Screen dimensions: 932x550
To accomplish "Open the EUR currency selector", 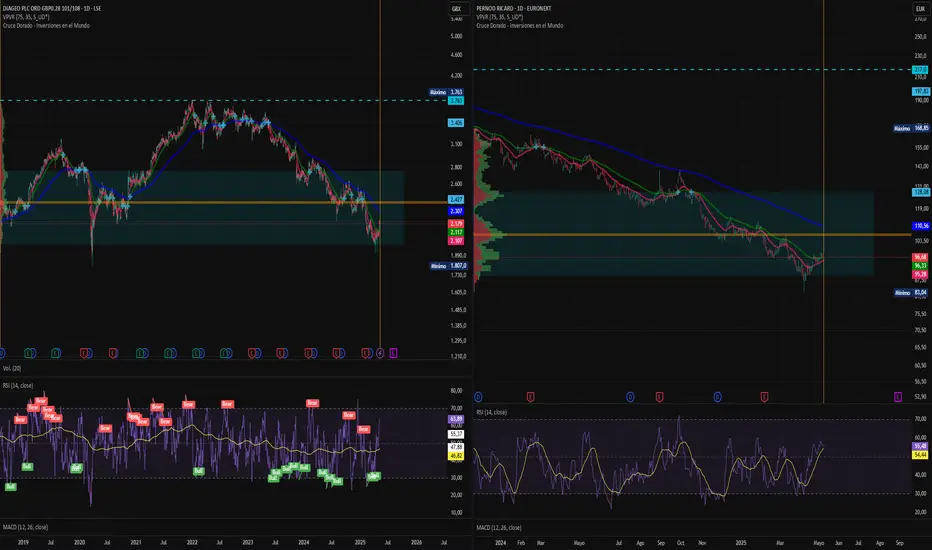I will coord(919,9).
